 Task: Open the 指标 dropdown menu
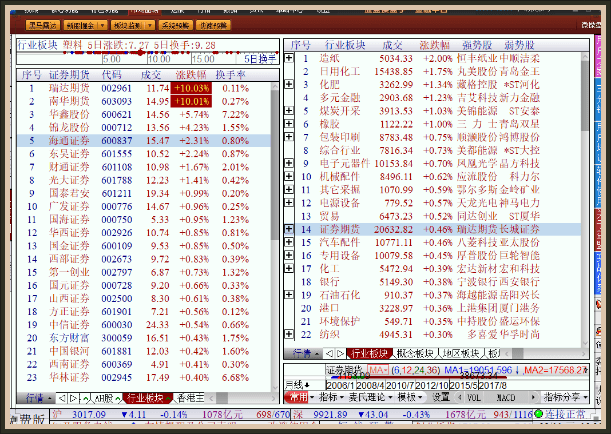pos(331,397)
